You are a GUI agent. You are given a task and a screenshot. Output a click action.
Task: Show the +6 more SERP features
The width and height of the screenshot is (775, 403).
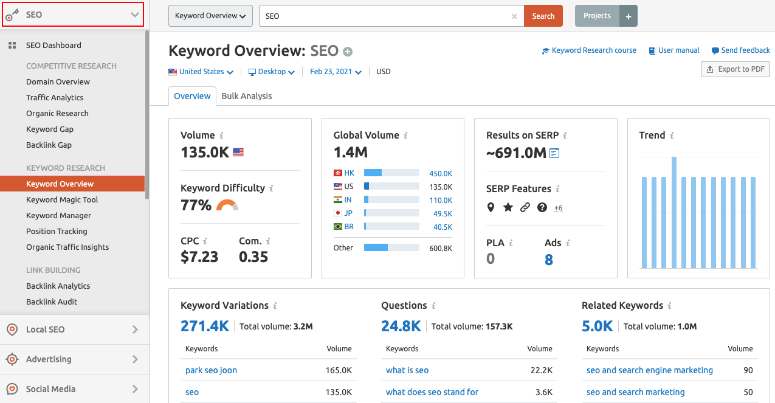coord(558,208)
